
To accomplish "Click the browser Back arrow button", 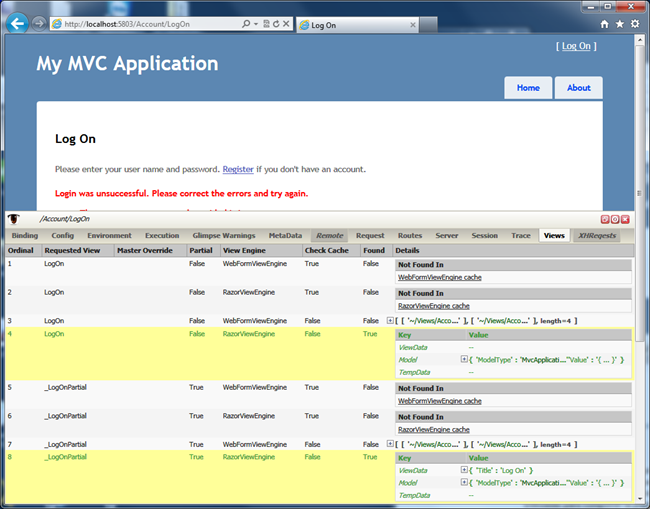I will [x=17, y=23].
